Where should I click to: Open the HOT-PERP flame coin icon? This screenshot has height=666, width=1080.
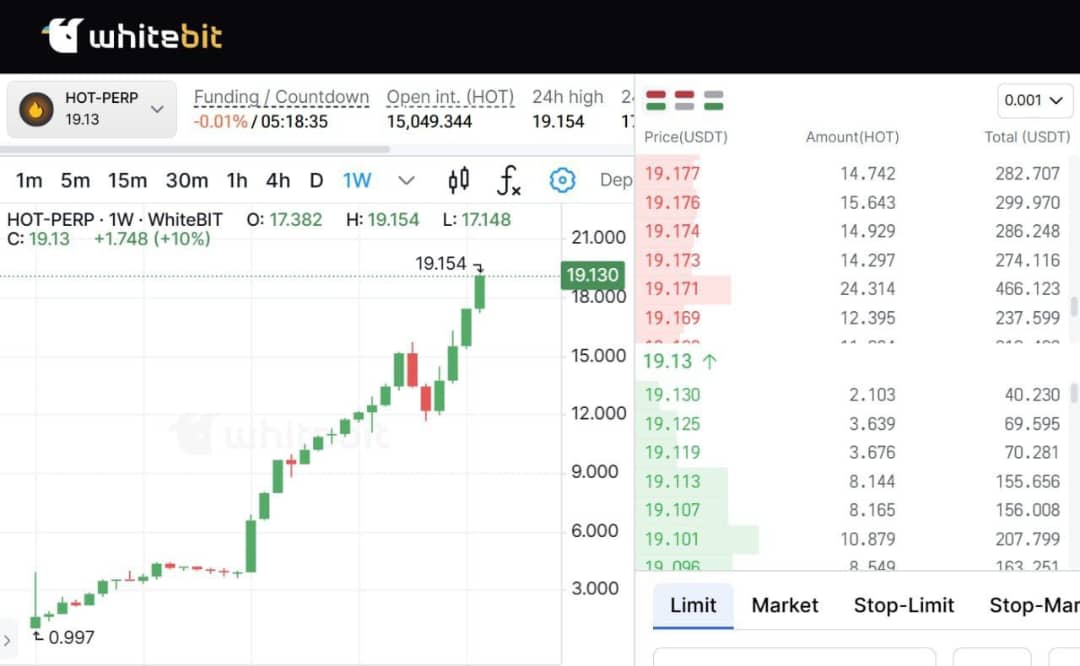point(36,110)
